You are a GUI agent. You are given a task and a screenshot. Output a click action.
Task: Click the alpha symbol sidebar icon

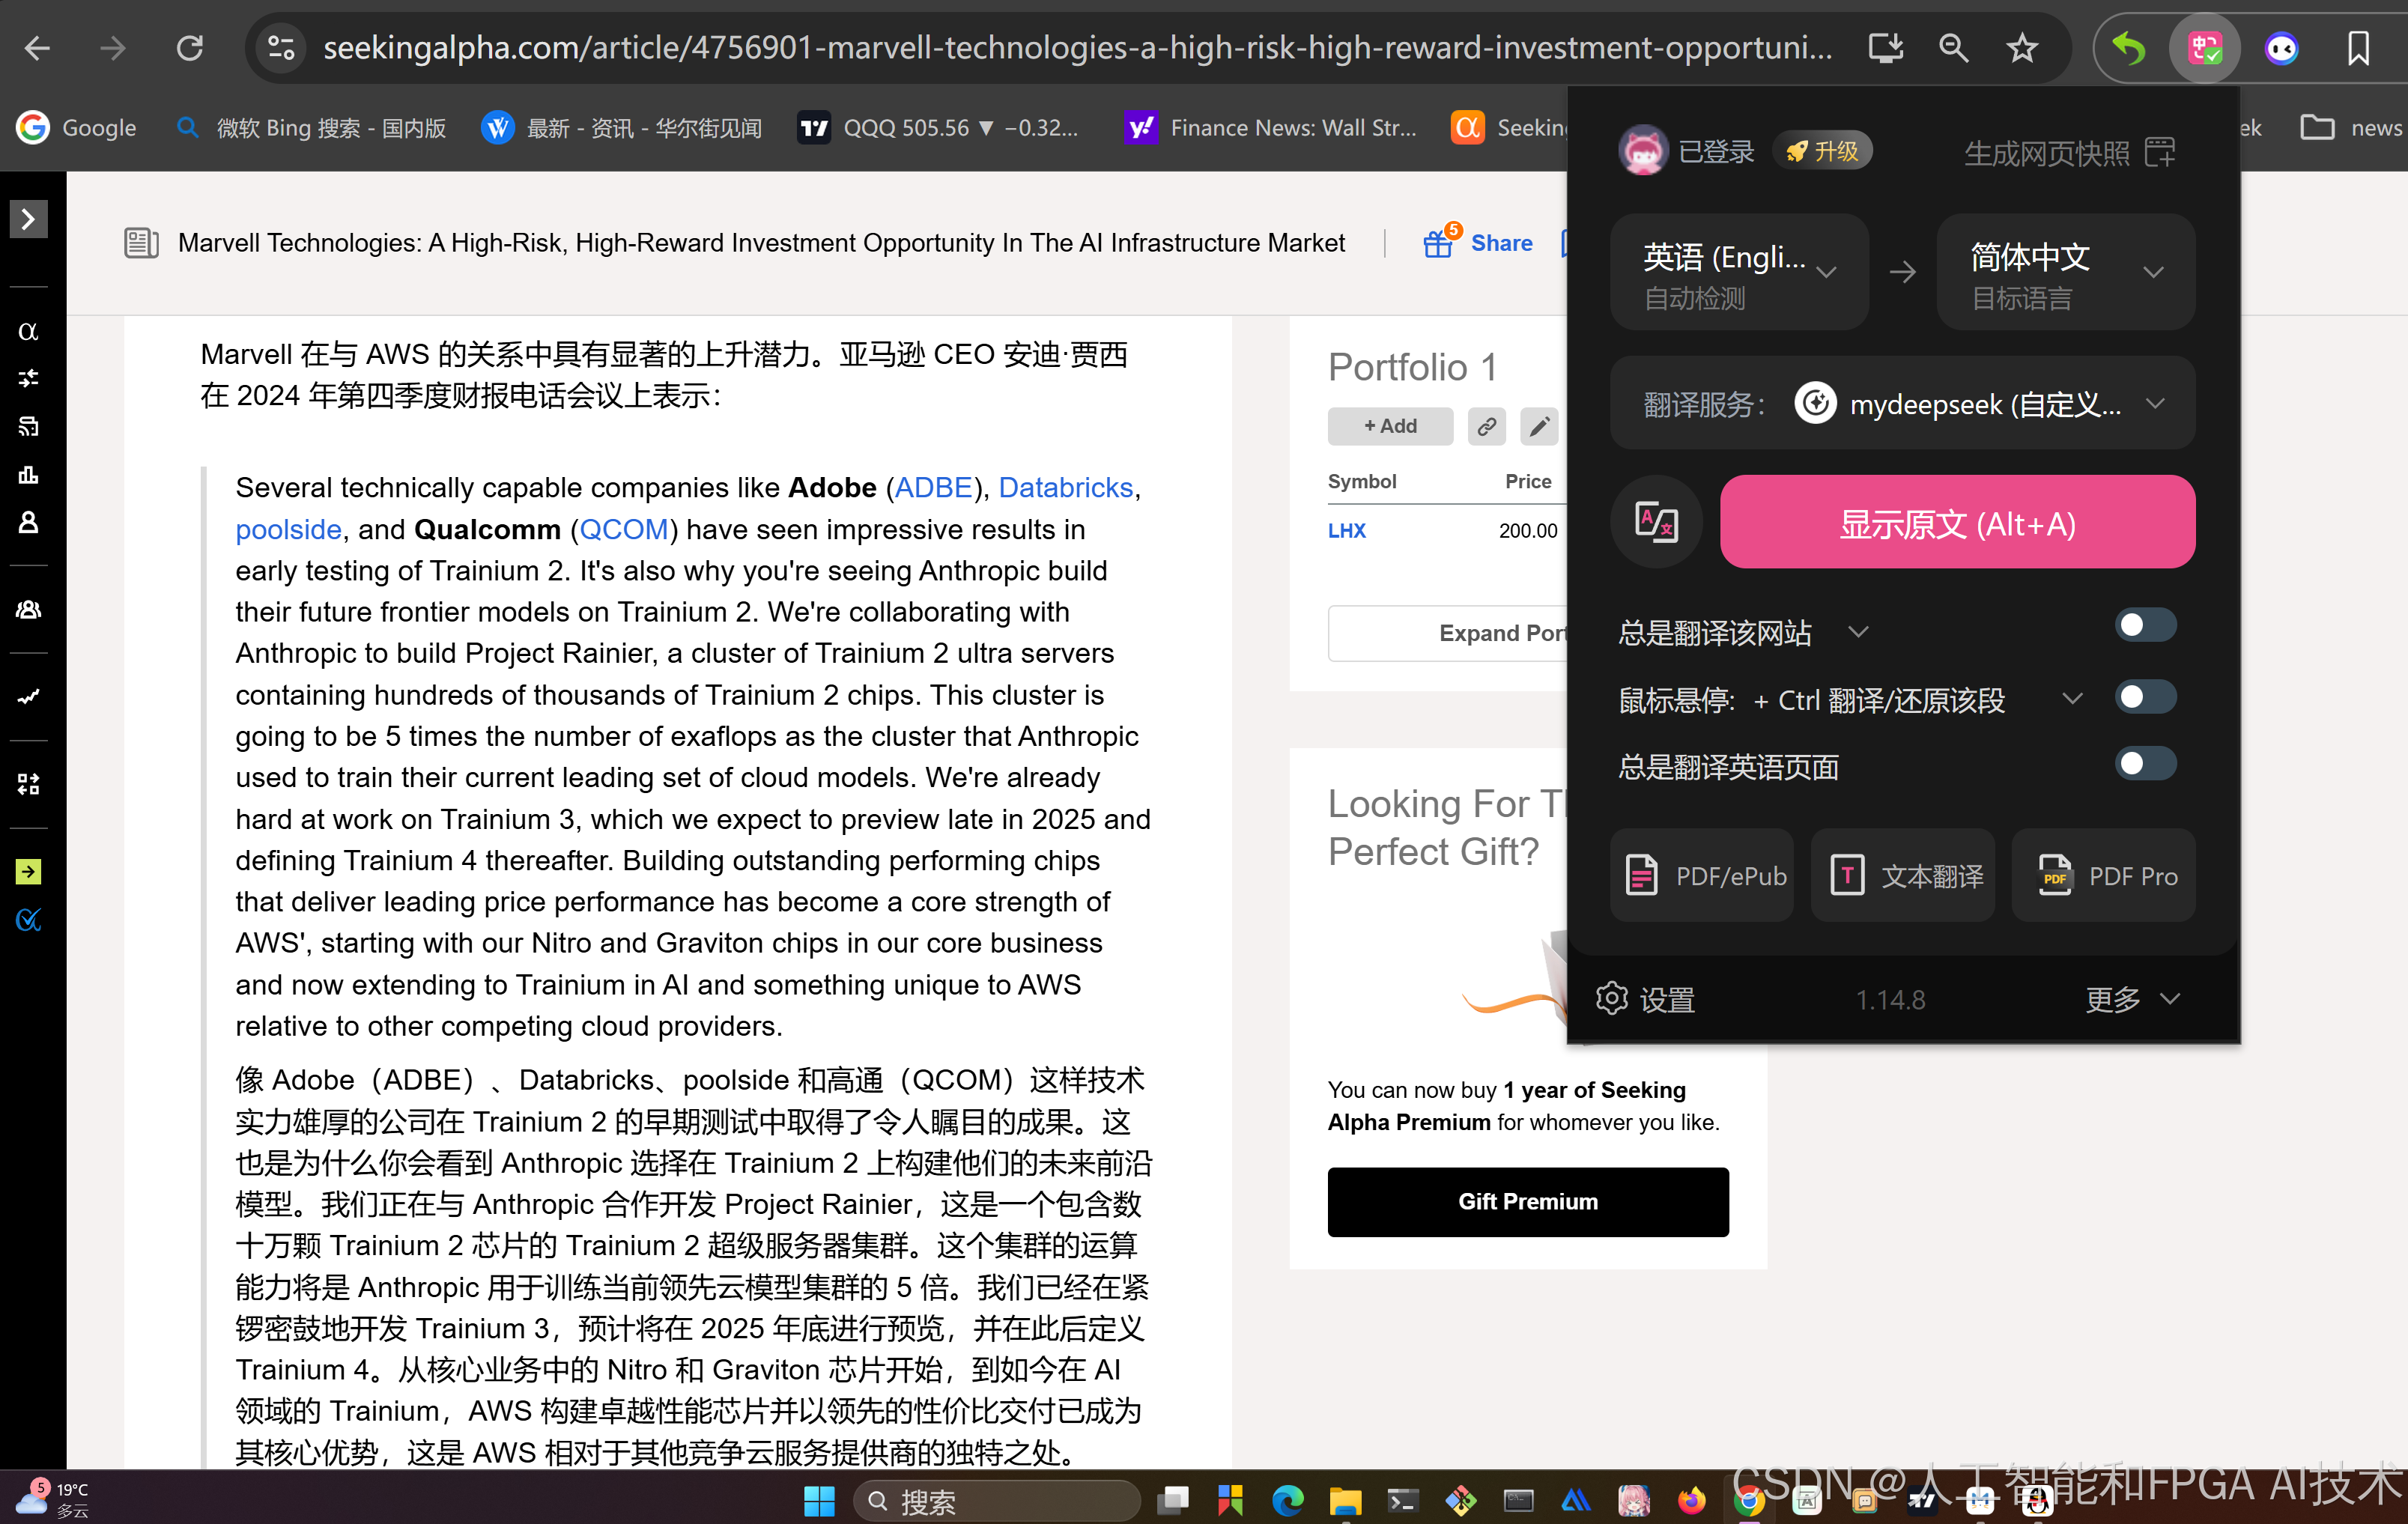pyautogui.click(x=28, y=331)
